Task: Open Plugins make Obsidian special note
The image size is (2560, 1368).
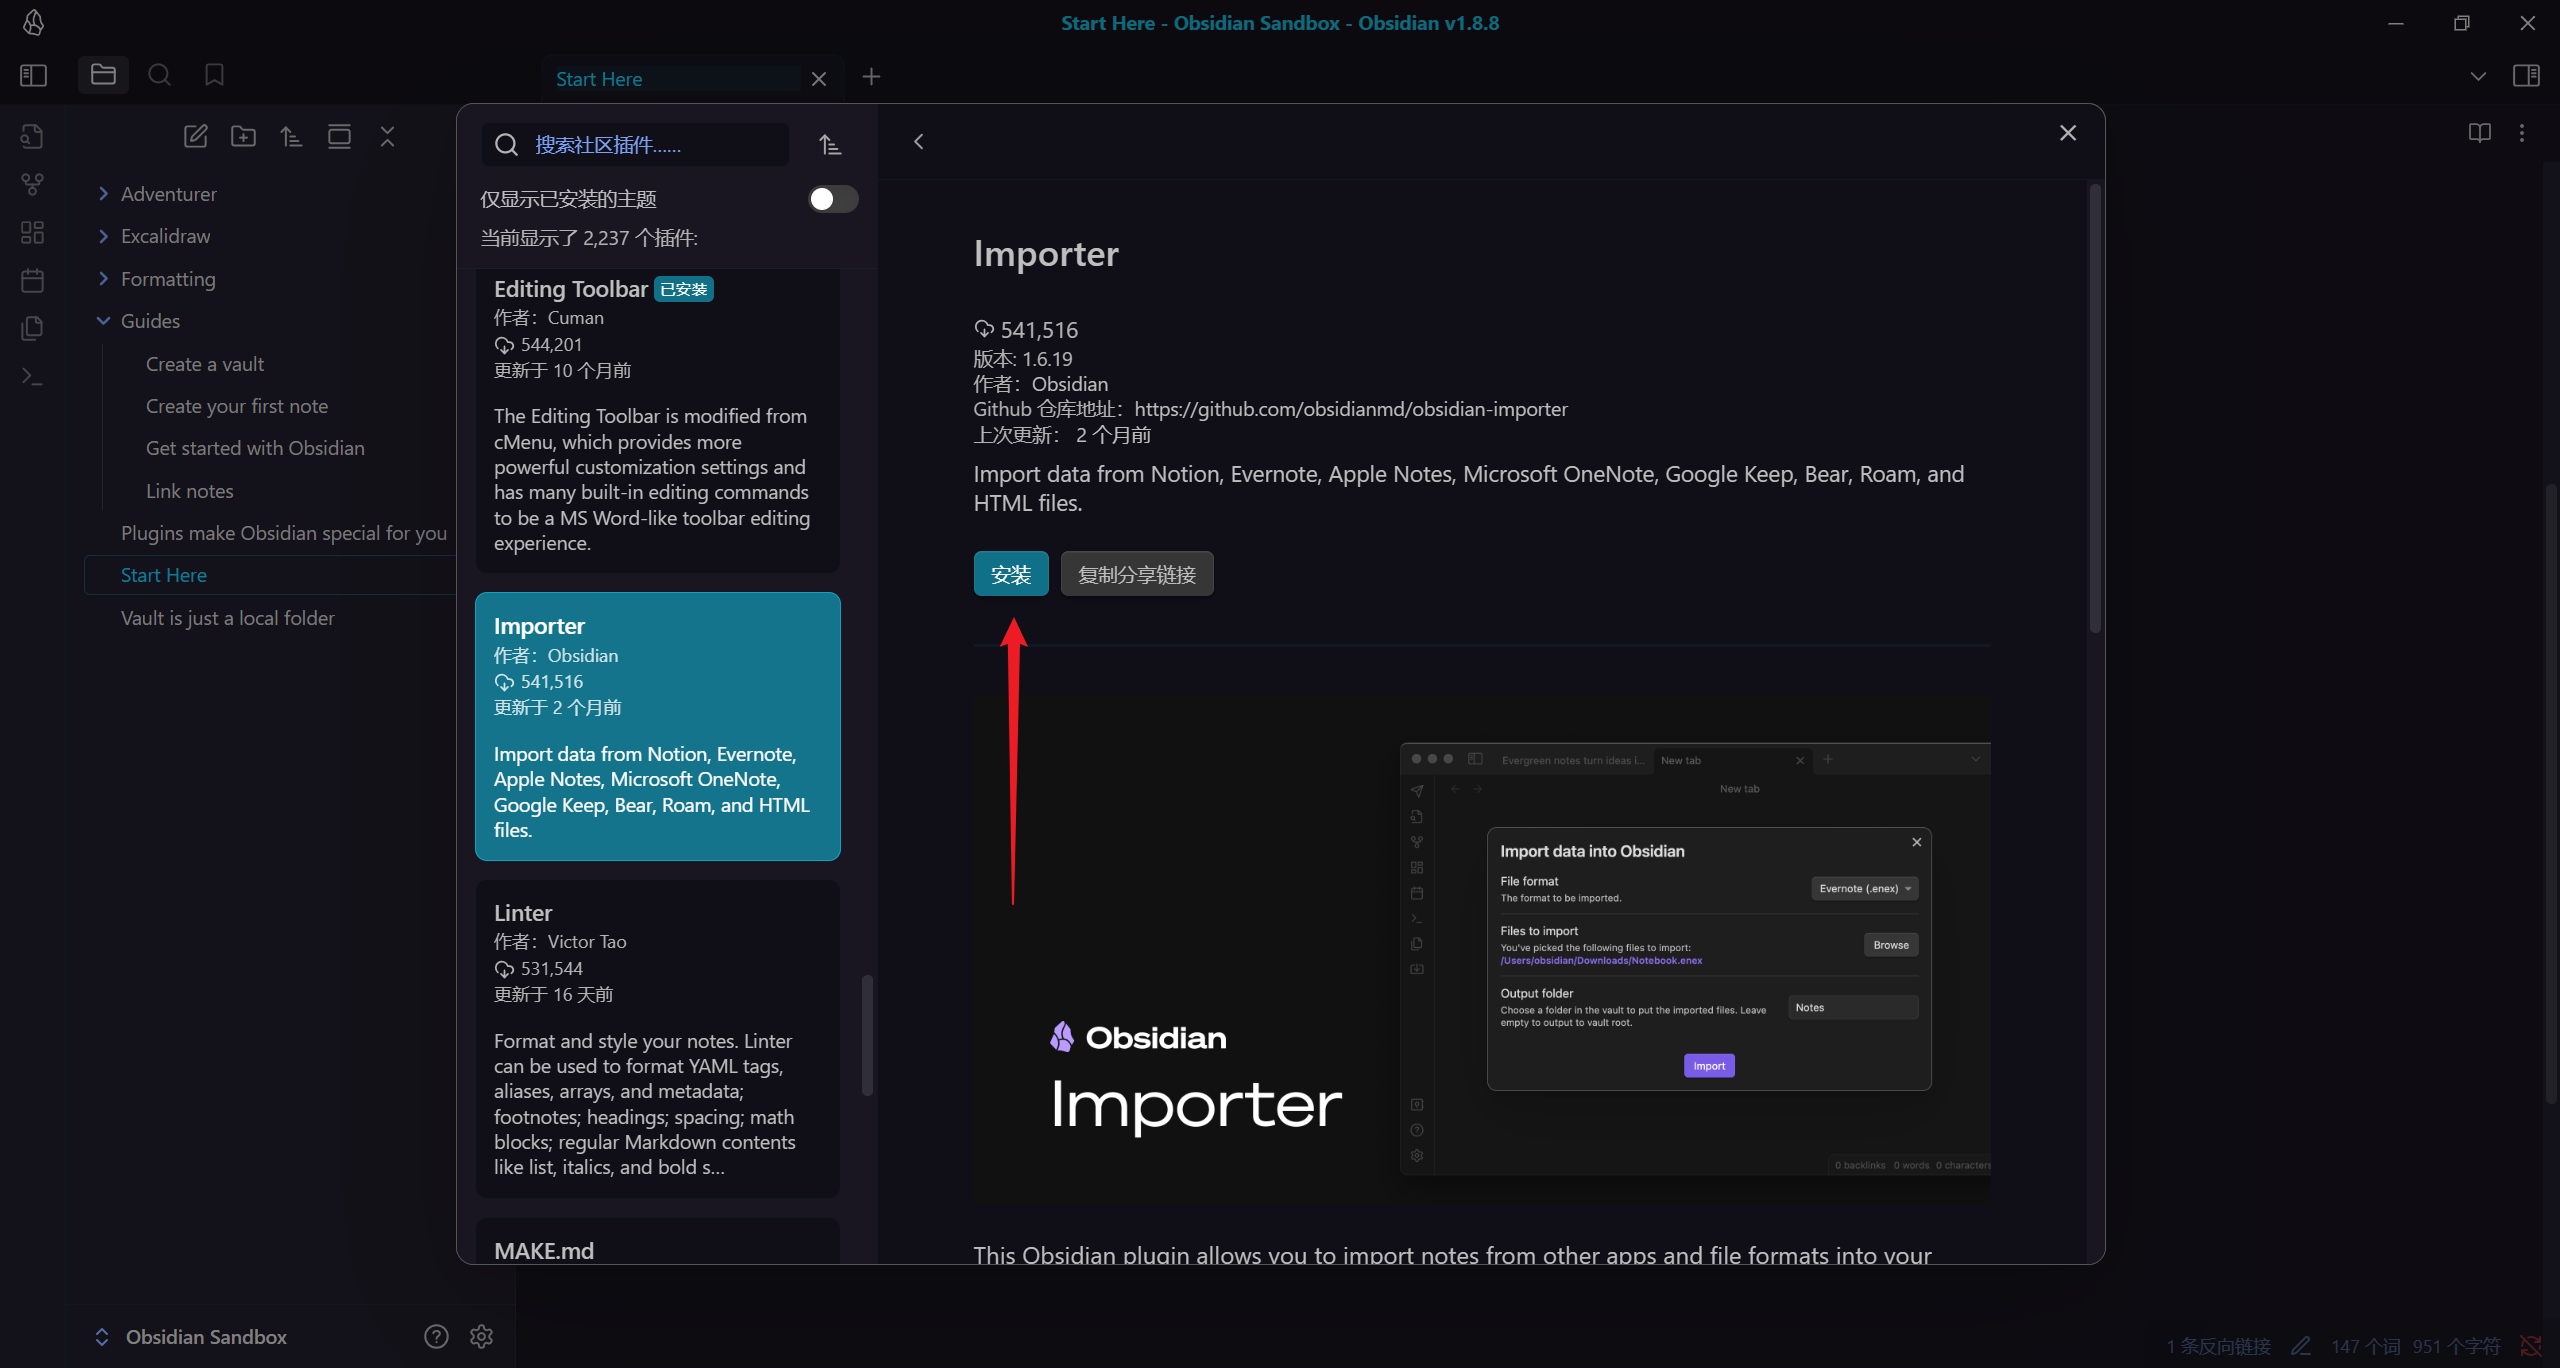Action: [283, 533]
